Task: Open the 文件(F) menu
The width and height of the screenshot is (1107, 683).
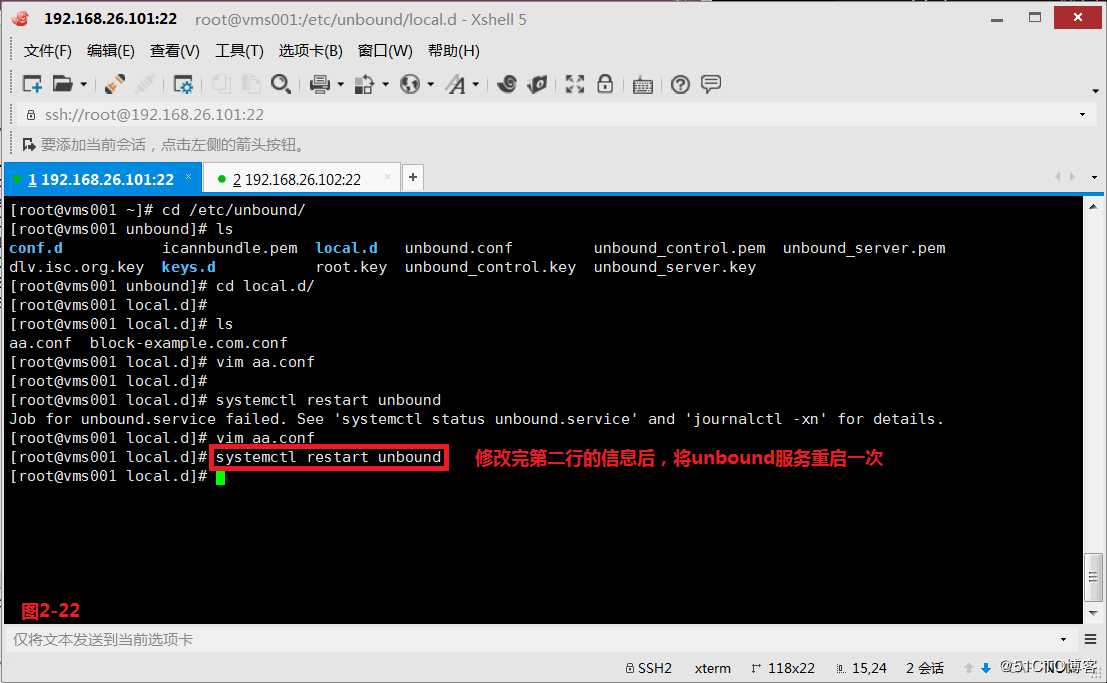Action: [x=47, y=51]
